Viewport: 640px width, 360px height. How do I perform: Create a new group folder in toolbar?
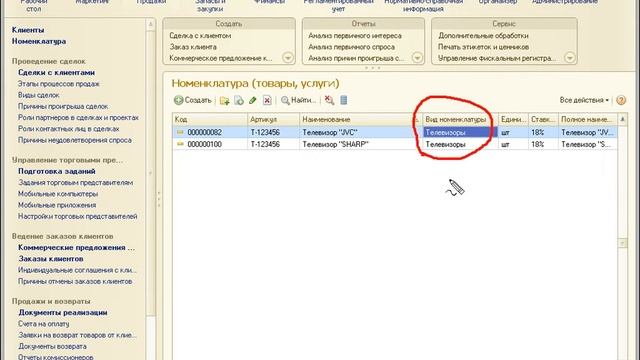(x=224, y=100)
